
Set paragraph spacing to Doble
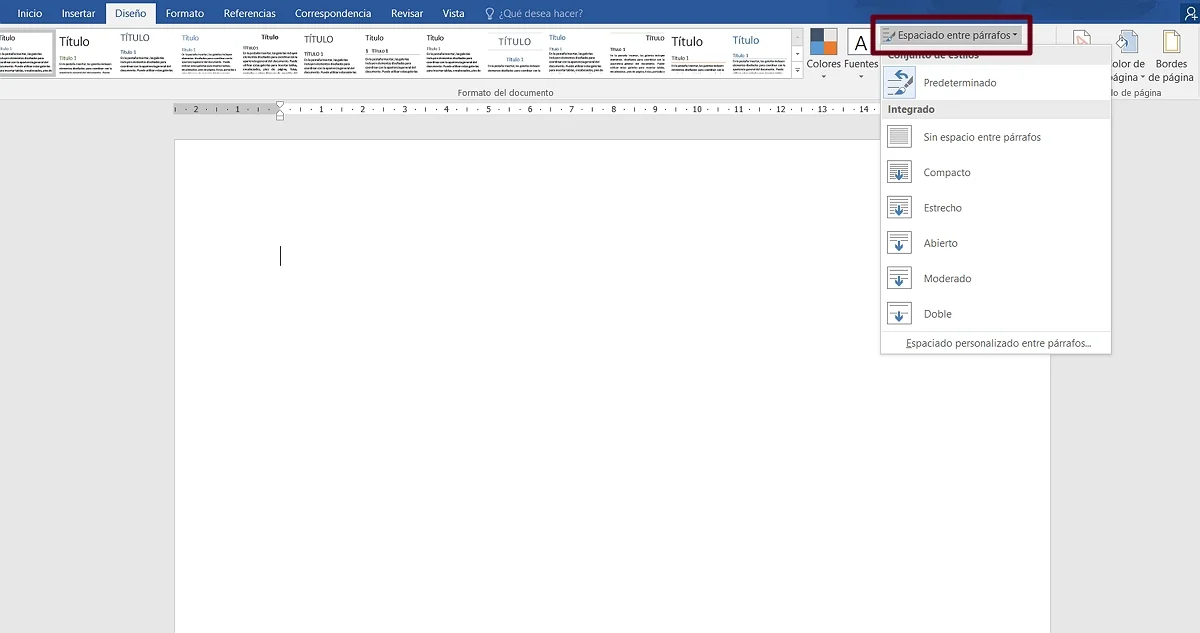[995, 314]
